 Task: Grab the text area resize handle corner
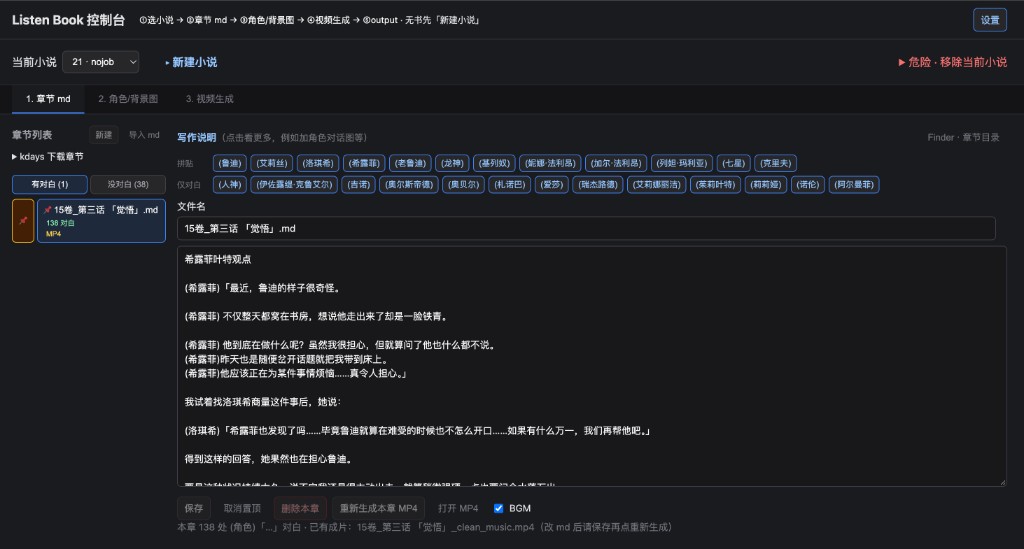point(1002,482)
